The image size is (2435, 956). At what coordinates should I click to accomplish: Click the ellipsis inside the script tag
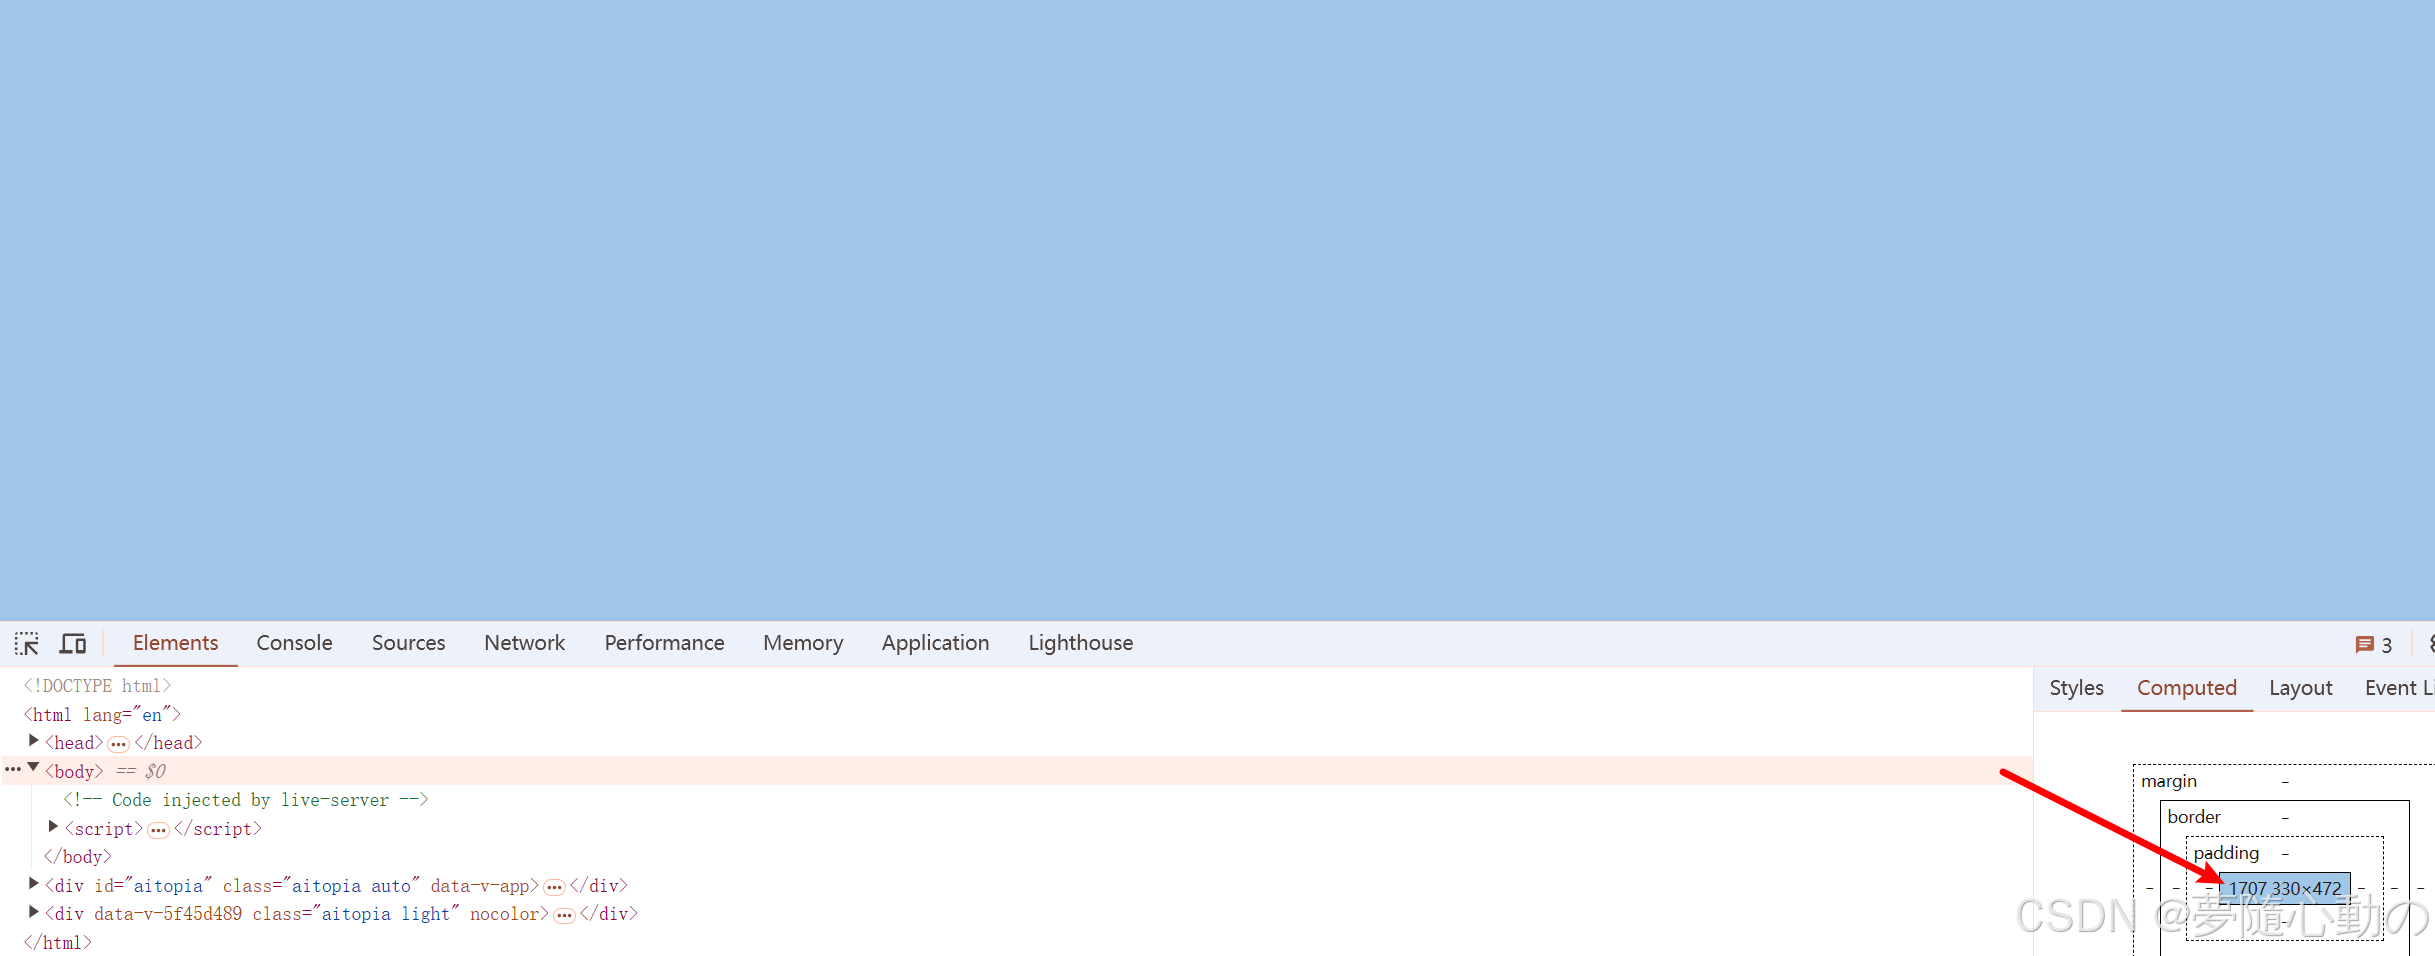(158, 830)
